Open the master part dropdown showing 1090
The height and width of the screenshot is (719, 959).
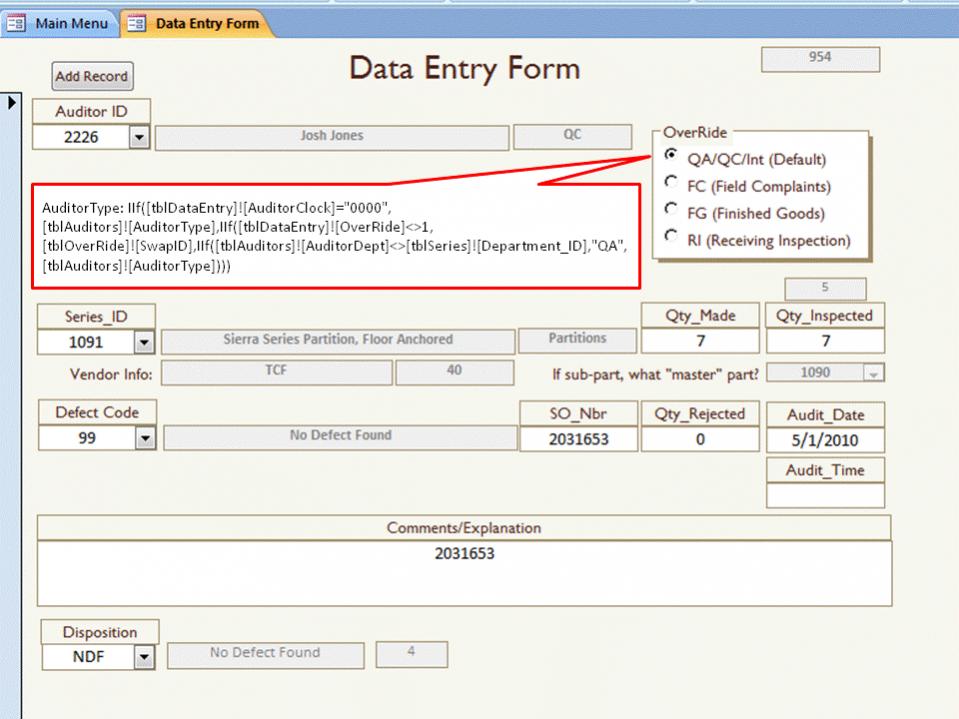click(x=874, y=373)
